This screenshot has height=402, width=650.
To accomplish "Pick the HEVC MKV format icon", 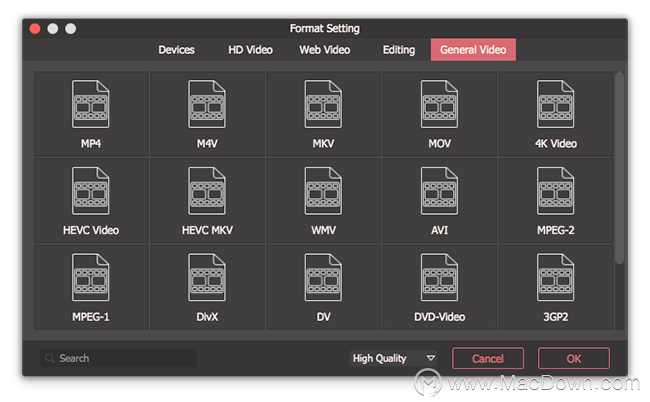I will (x=207, y=191).
